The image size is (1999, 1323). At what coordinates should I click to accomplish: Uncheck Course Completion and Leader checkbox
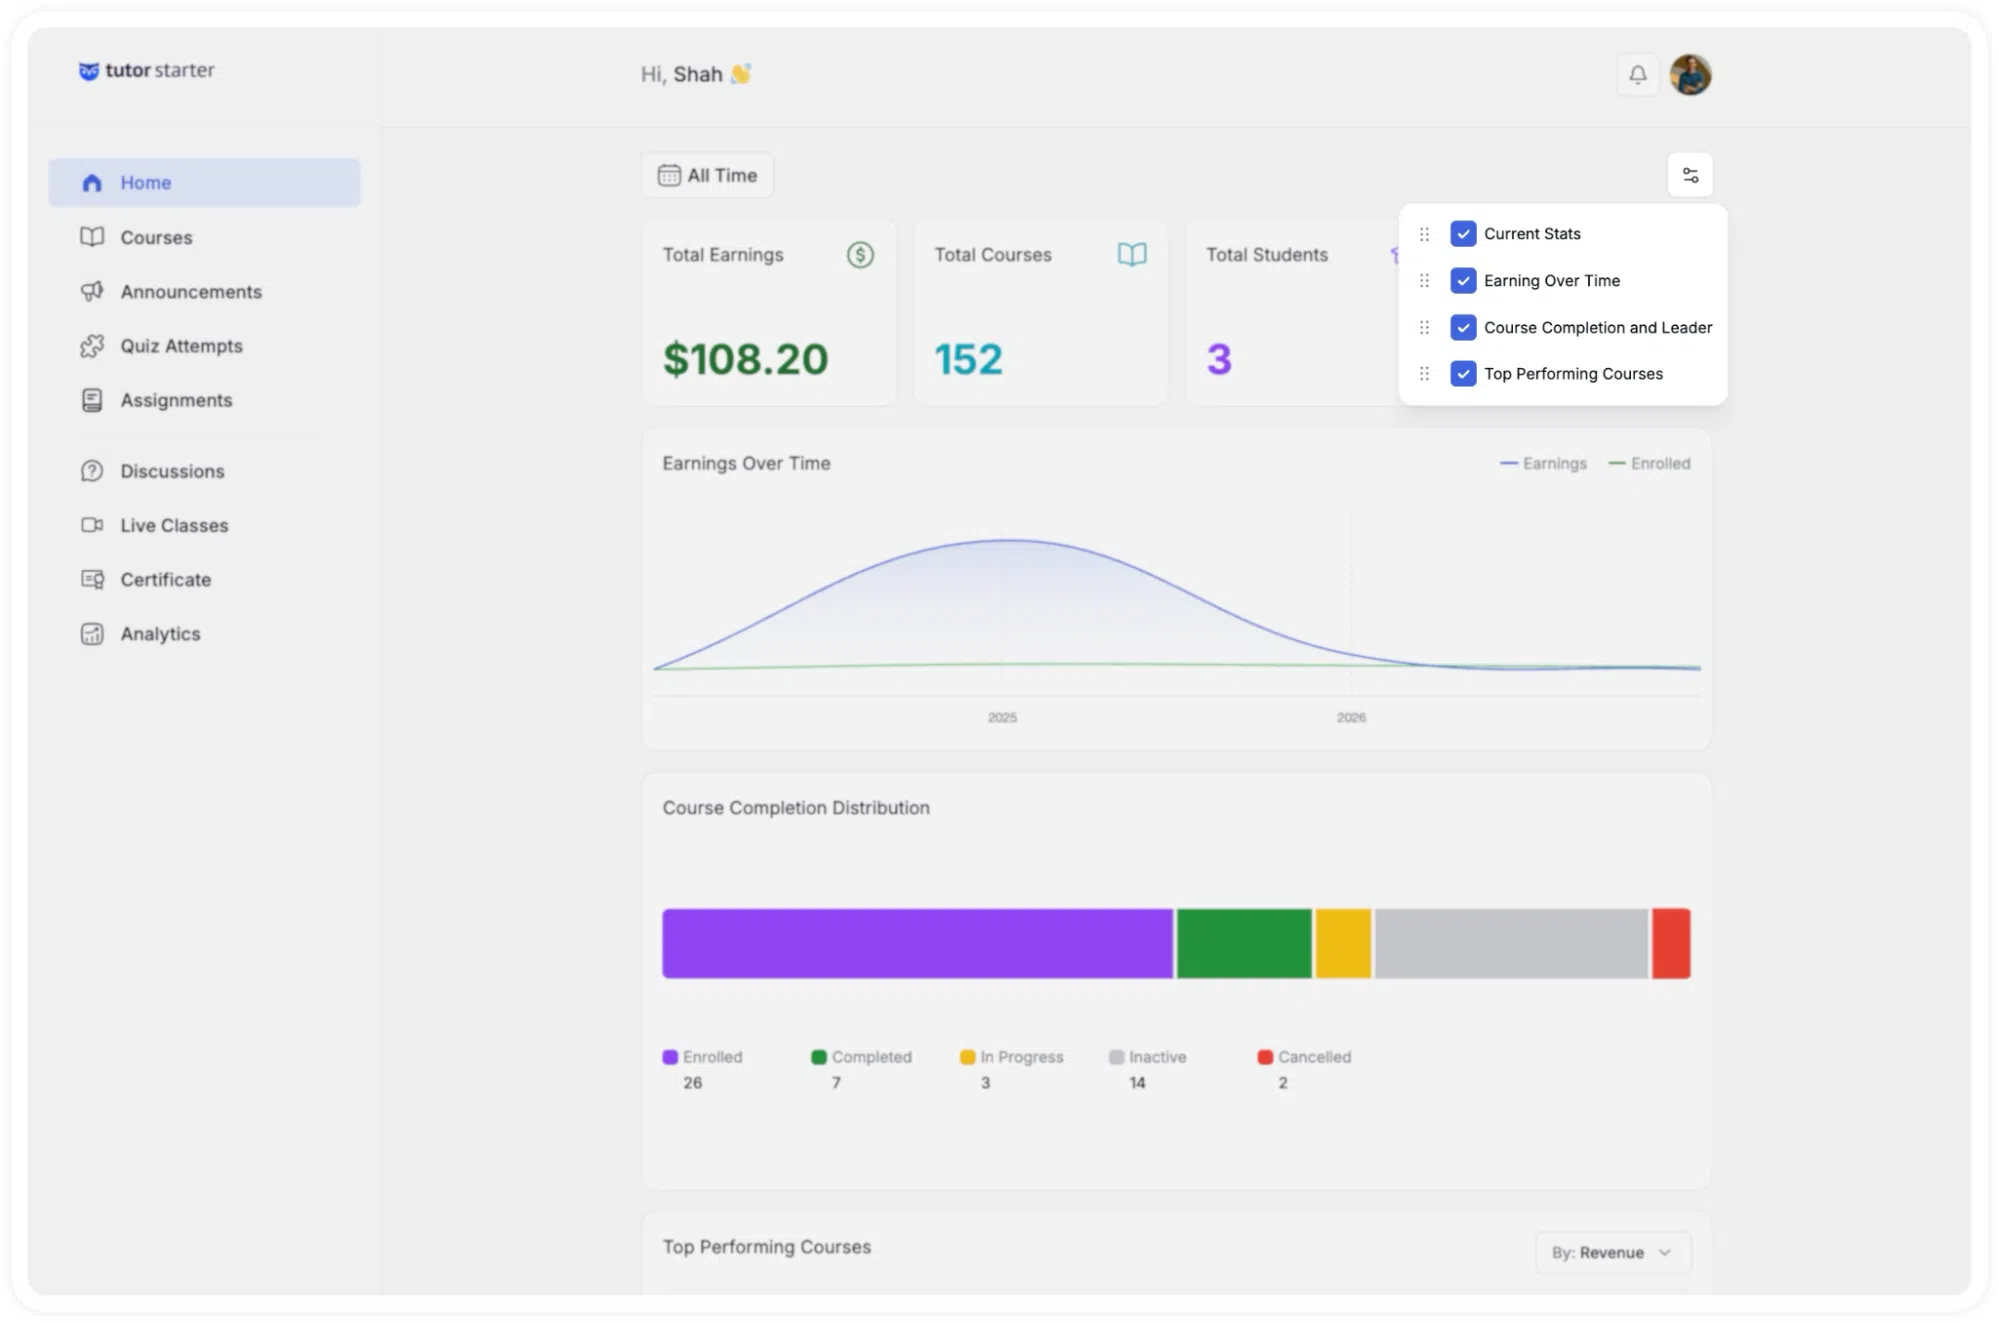coord(1463,327)
